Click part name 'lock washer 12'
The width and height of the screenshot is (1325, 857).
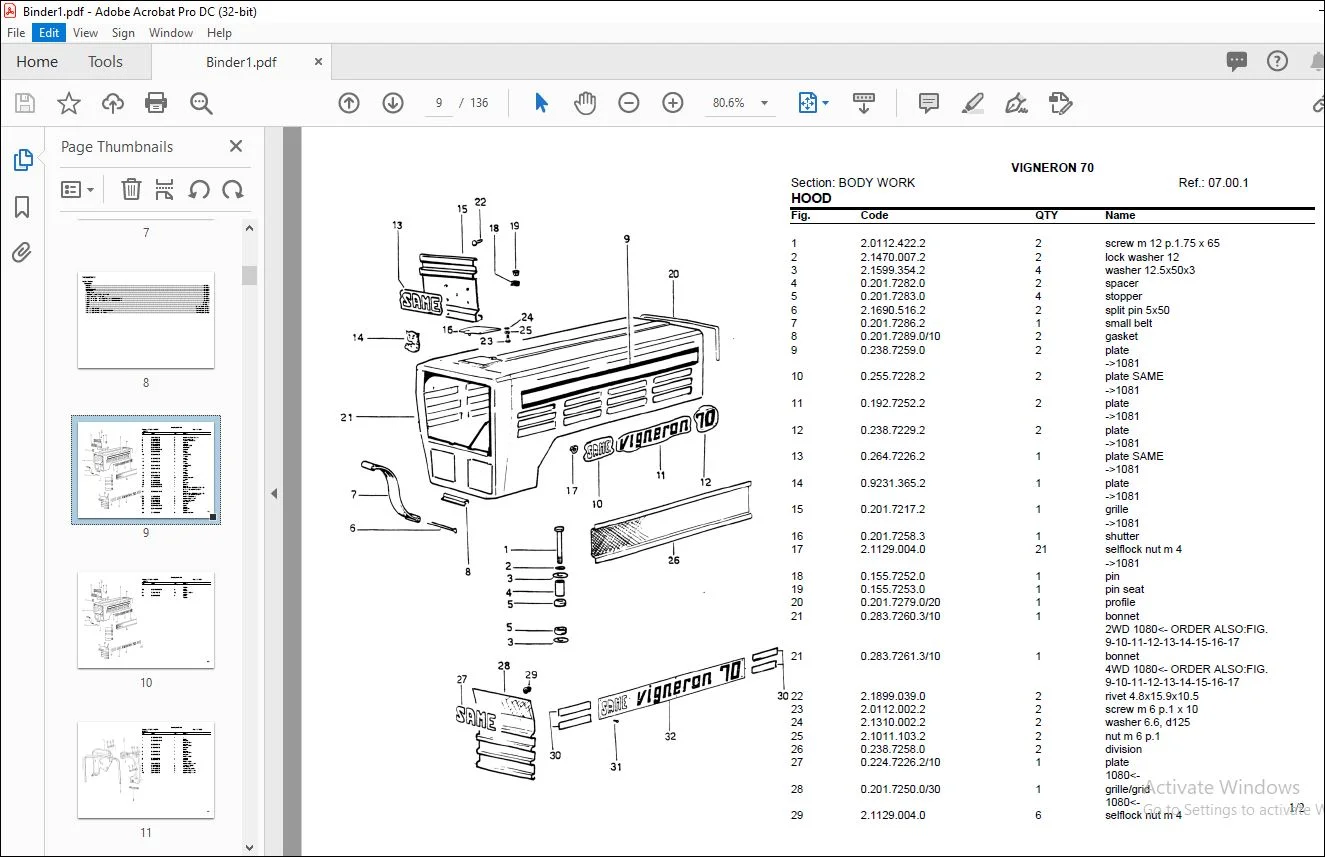(x=1142, y=257)
